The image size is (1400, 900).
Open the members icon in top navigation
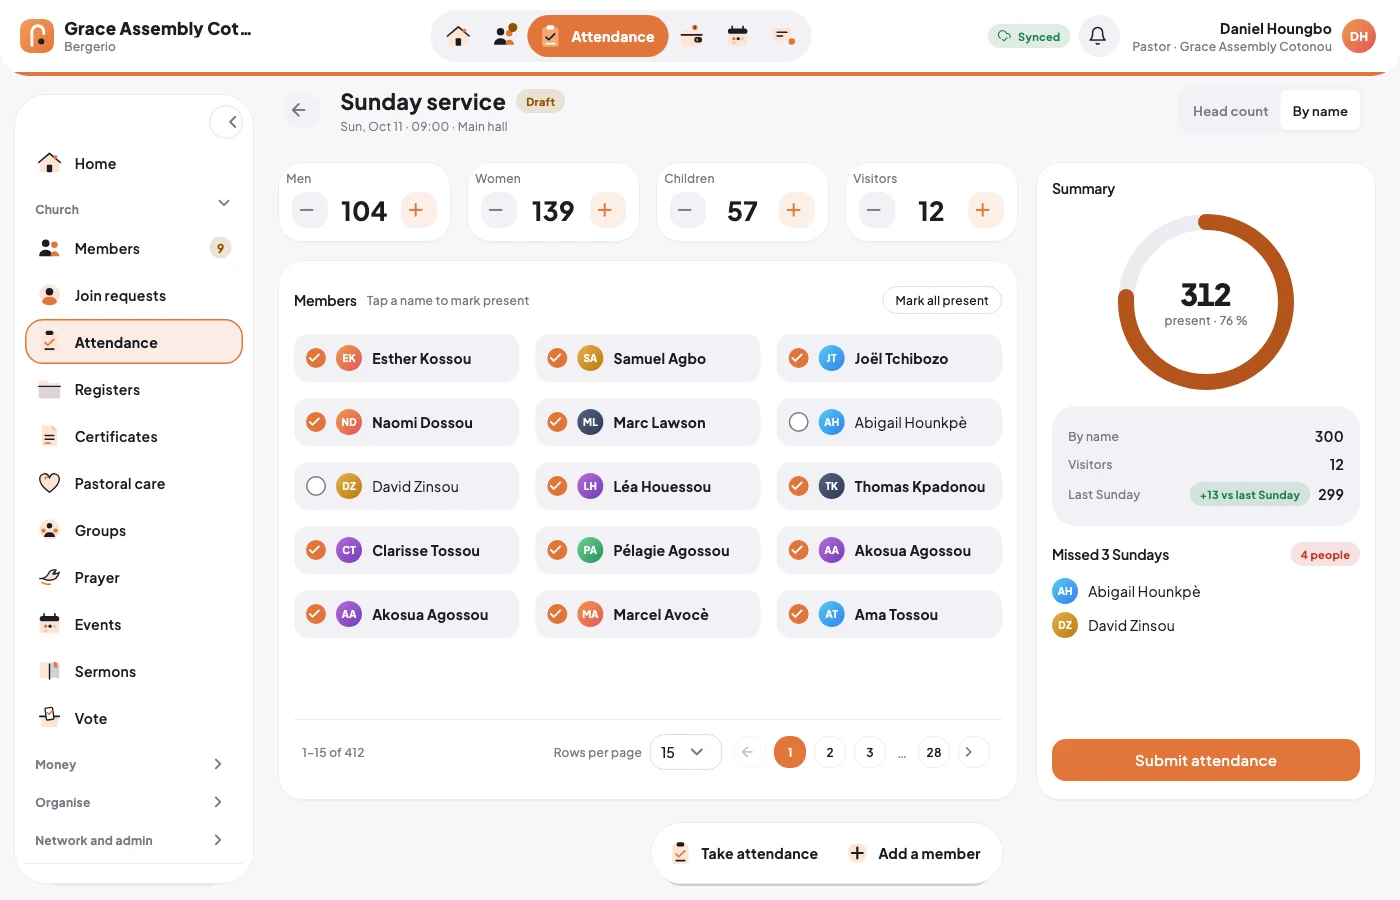coord(505,36)
